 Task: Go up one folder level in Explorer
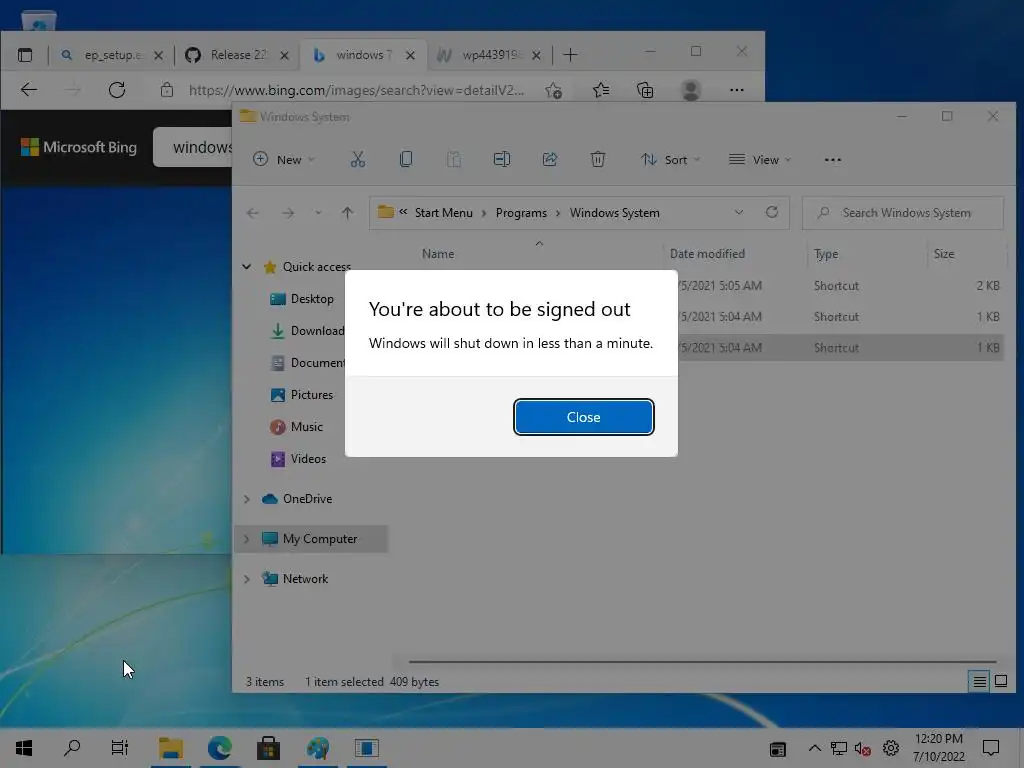pyautogui.click(x=347, y=213)
